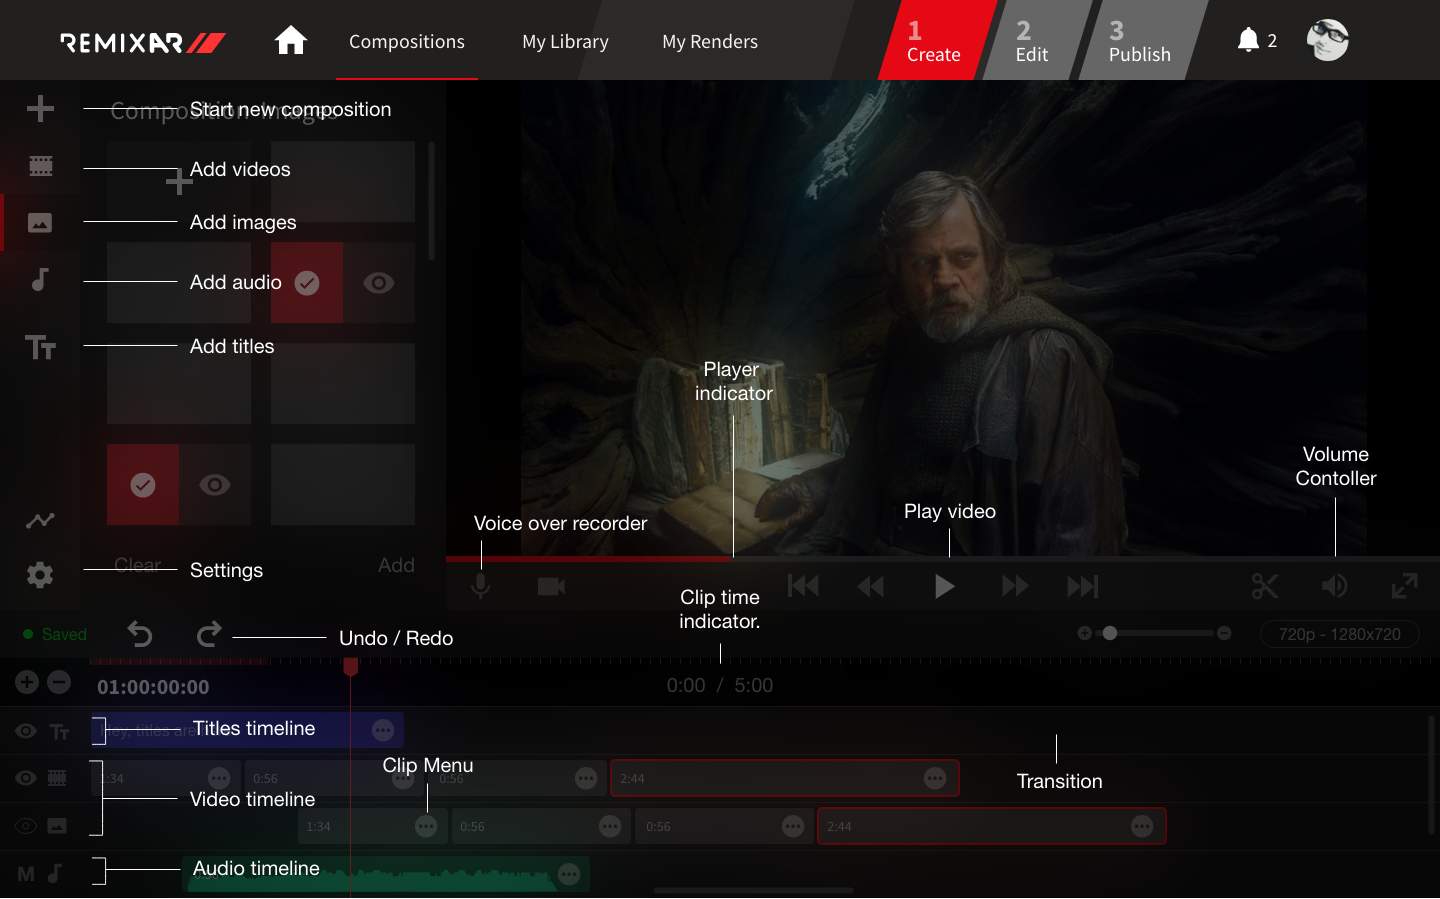Click the 0:00 / 5:00 clip time indicator
The width and height of the screenshot is (1440, 899).
point(720,685)
